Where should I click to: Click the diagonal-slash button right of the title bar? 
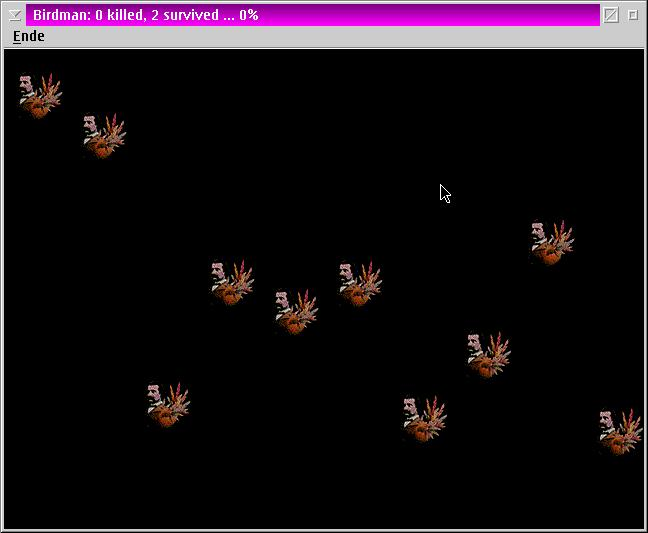[x=611, y=15]
